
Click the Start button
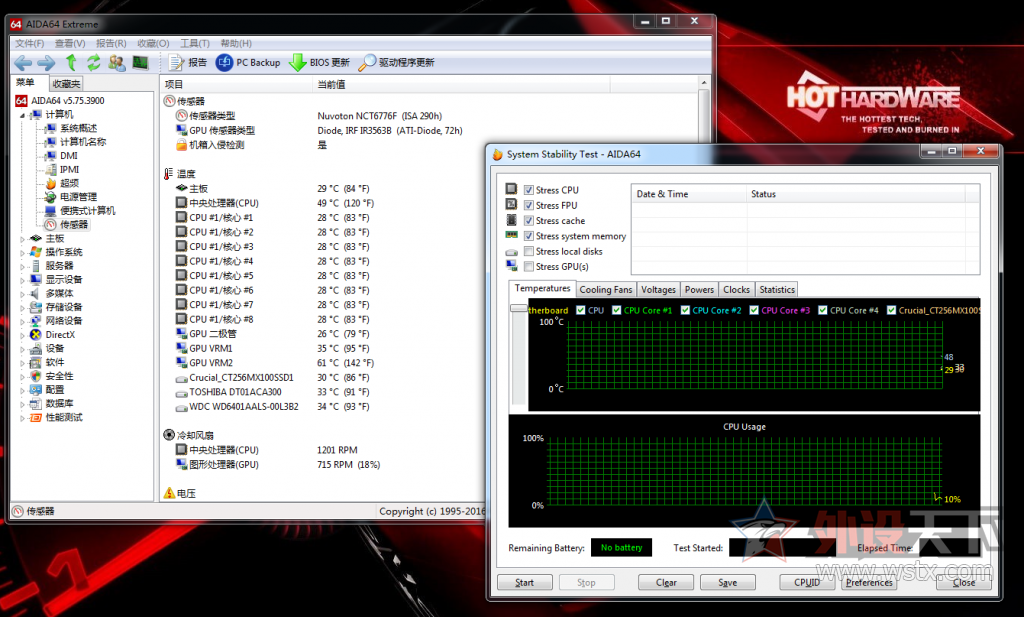tap(524, 582)
